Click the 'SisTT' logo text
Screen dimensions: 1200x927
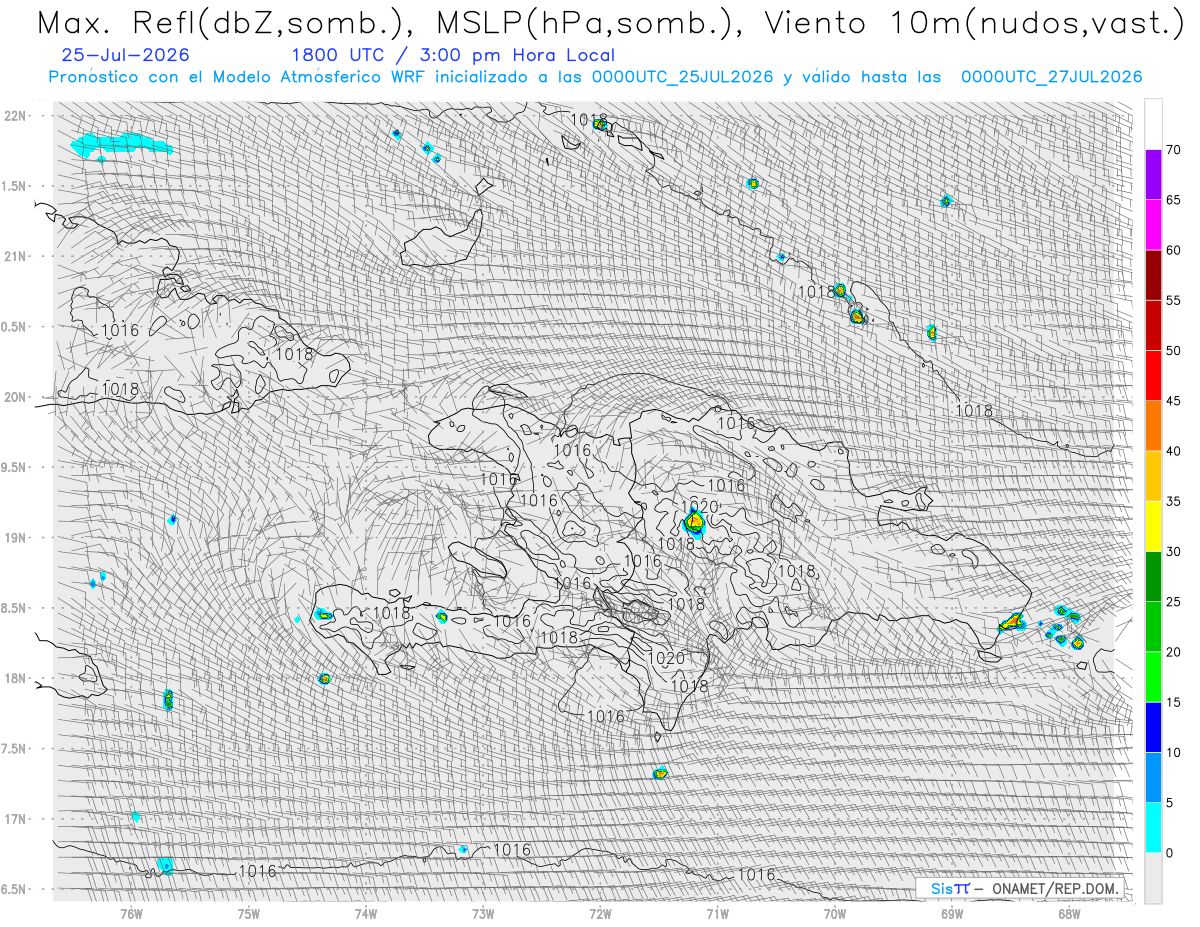point(950,889)
